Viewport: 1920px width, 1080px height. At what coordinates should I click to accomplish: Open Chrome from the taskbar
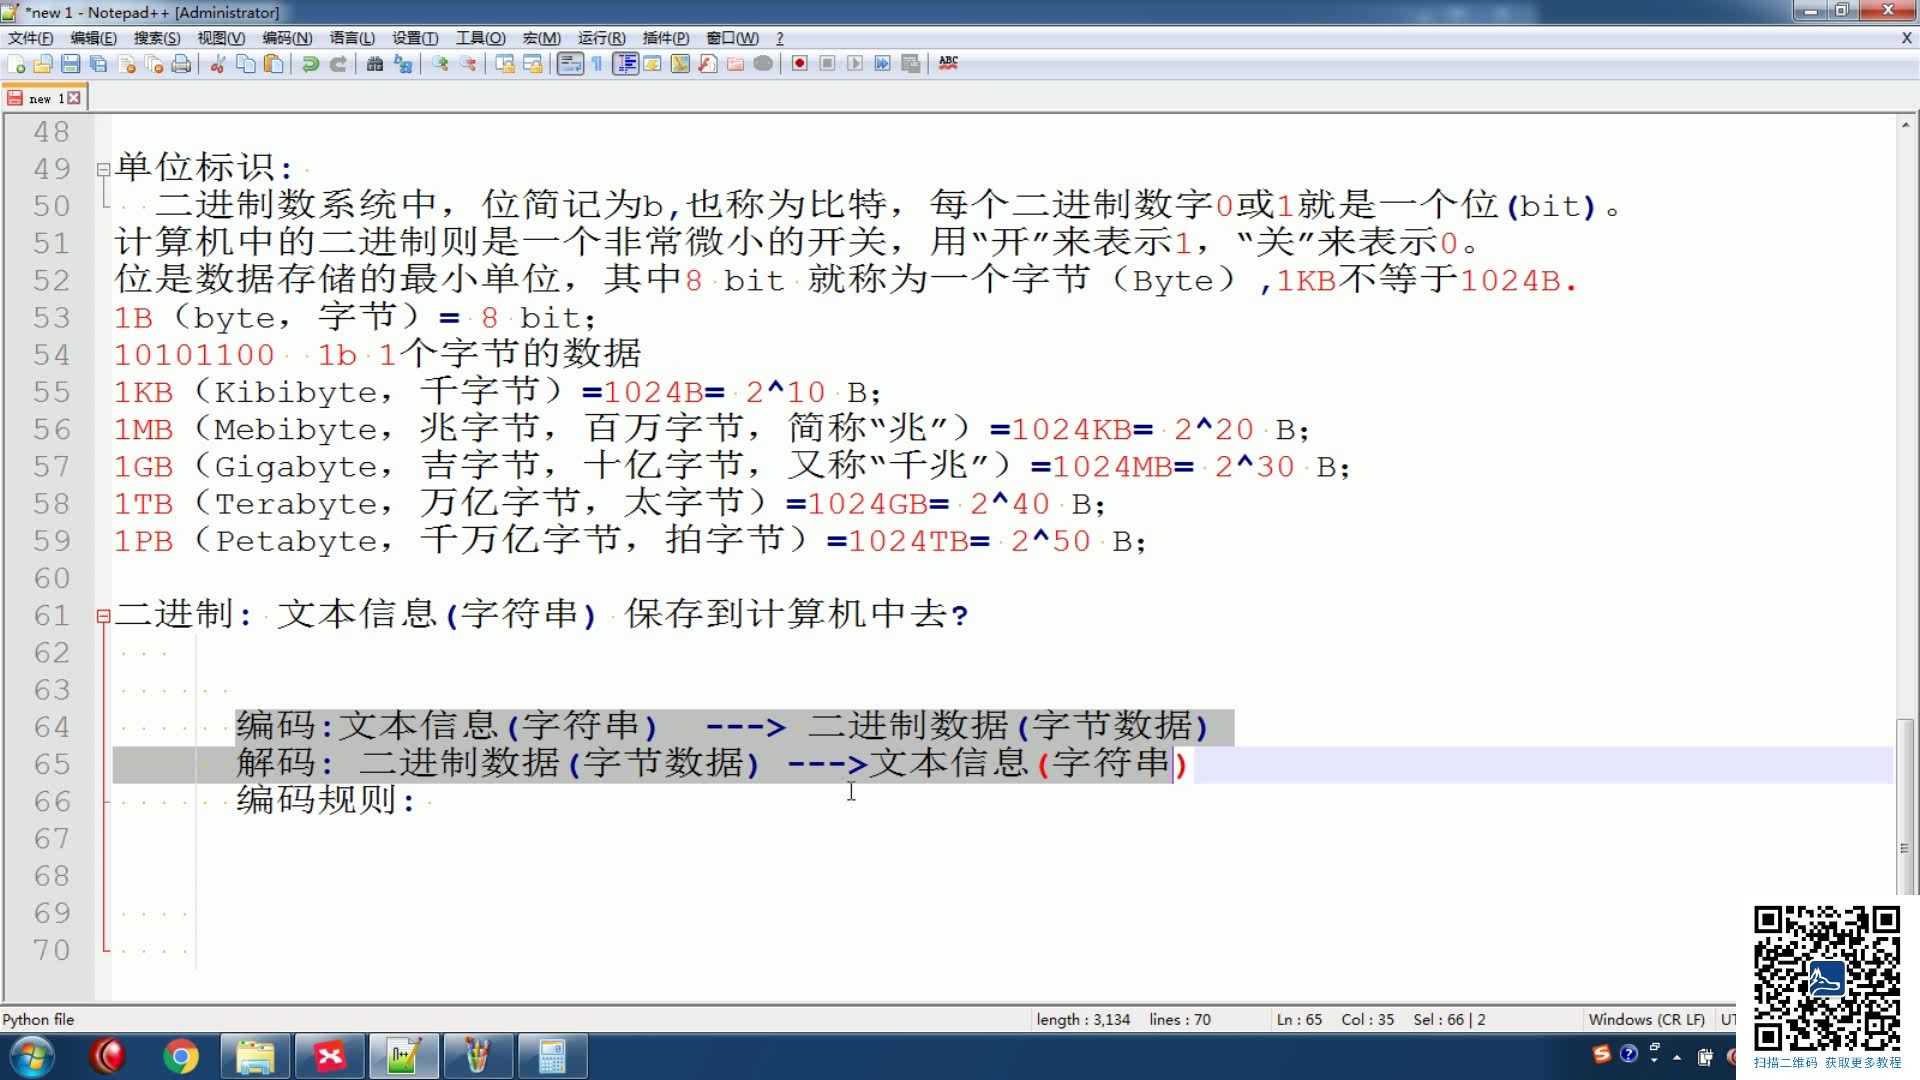181,1056
